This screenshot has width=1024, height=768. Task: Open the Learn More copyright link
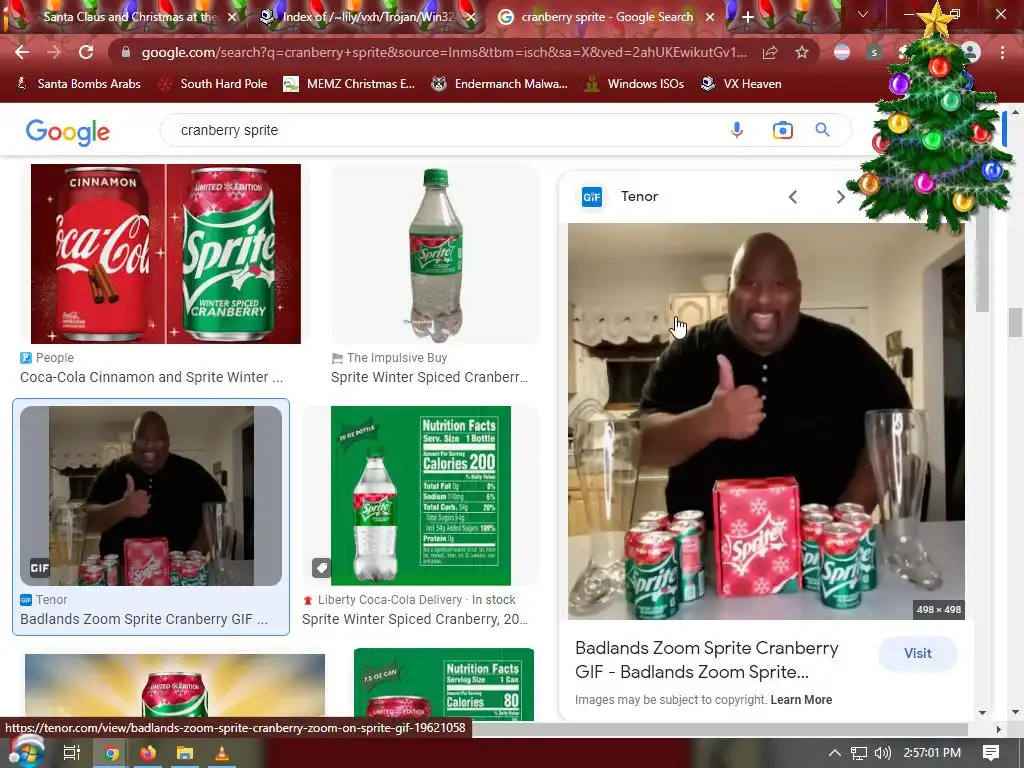click(x=801, y=700)
